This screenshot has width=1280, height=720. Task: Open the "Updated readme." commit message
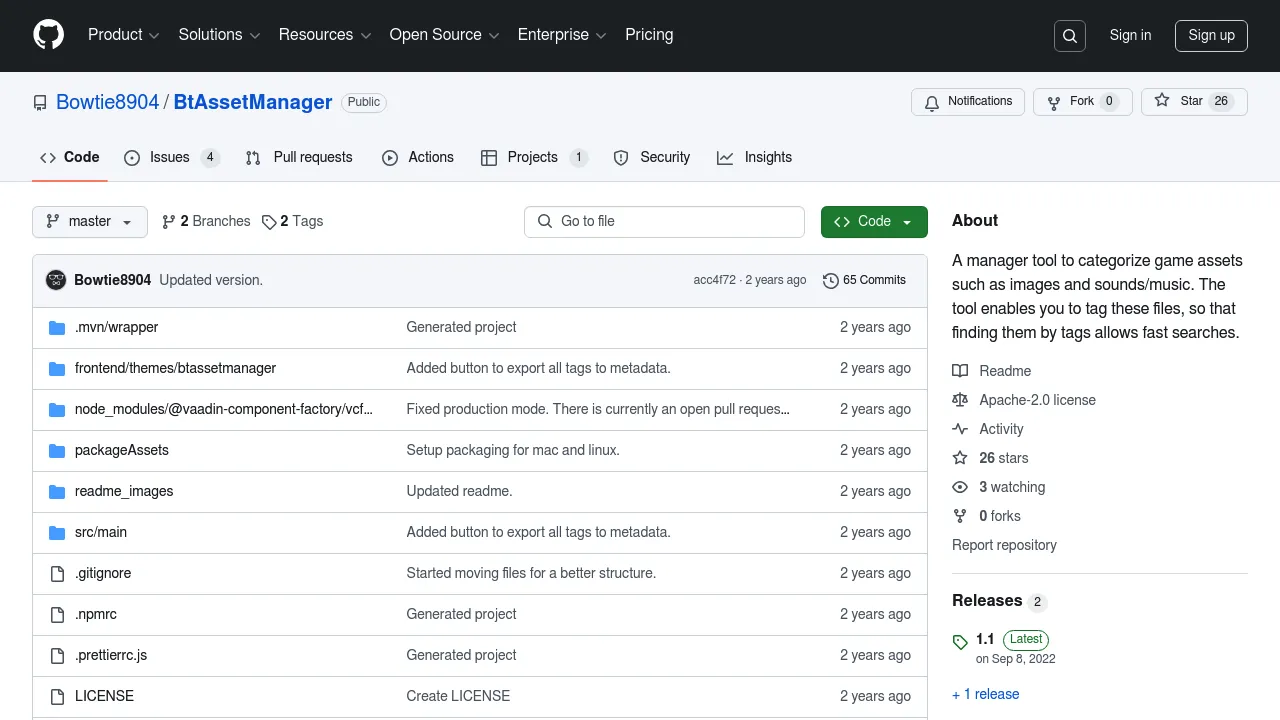pyautogui.click(x=459, y=491)
